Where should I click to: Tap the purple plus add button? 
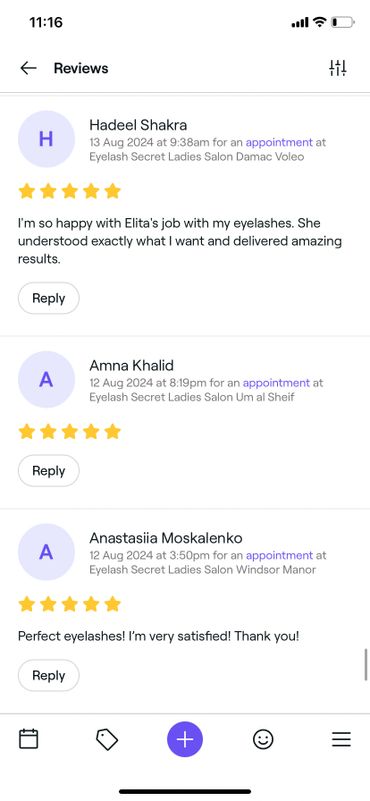[185, 739]
